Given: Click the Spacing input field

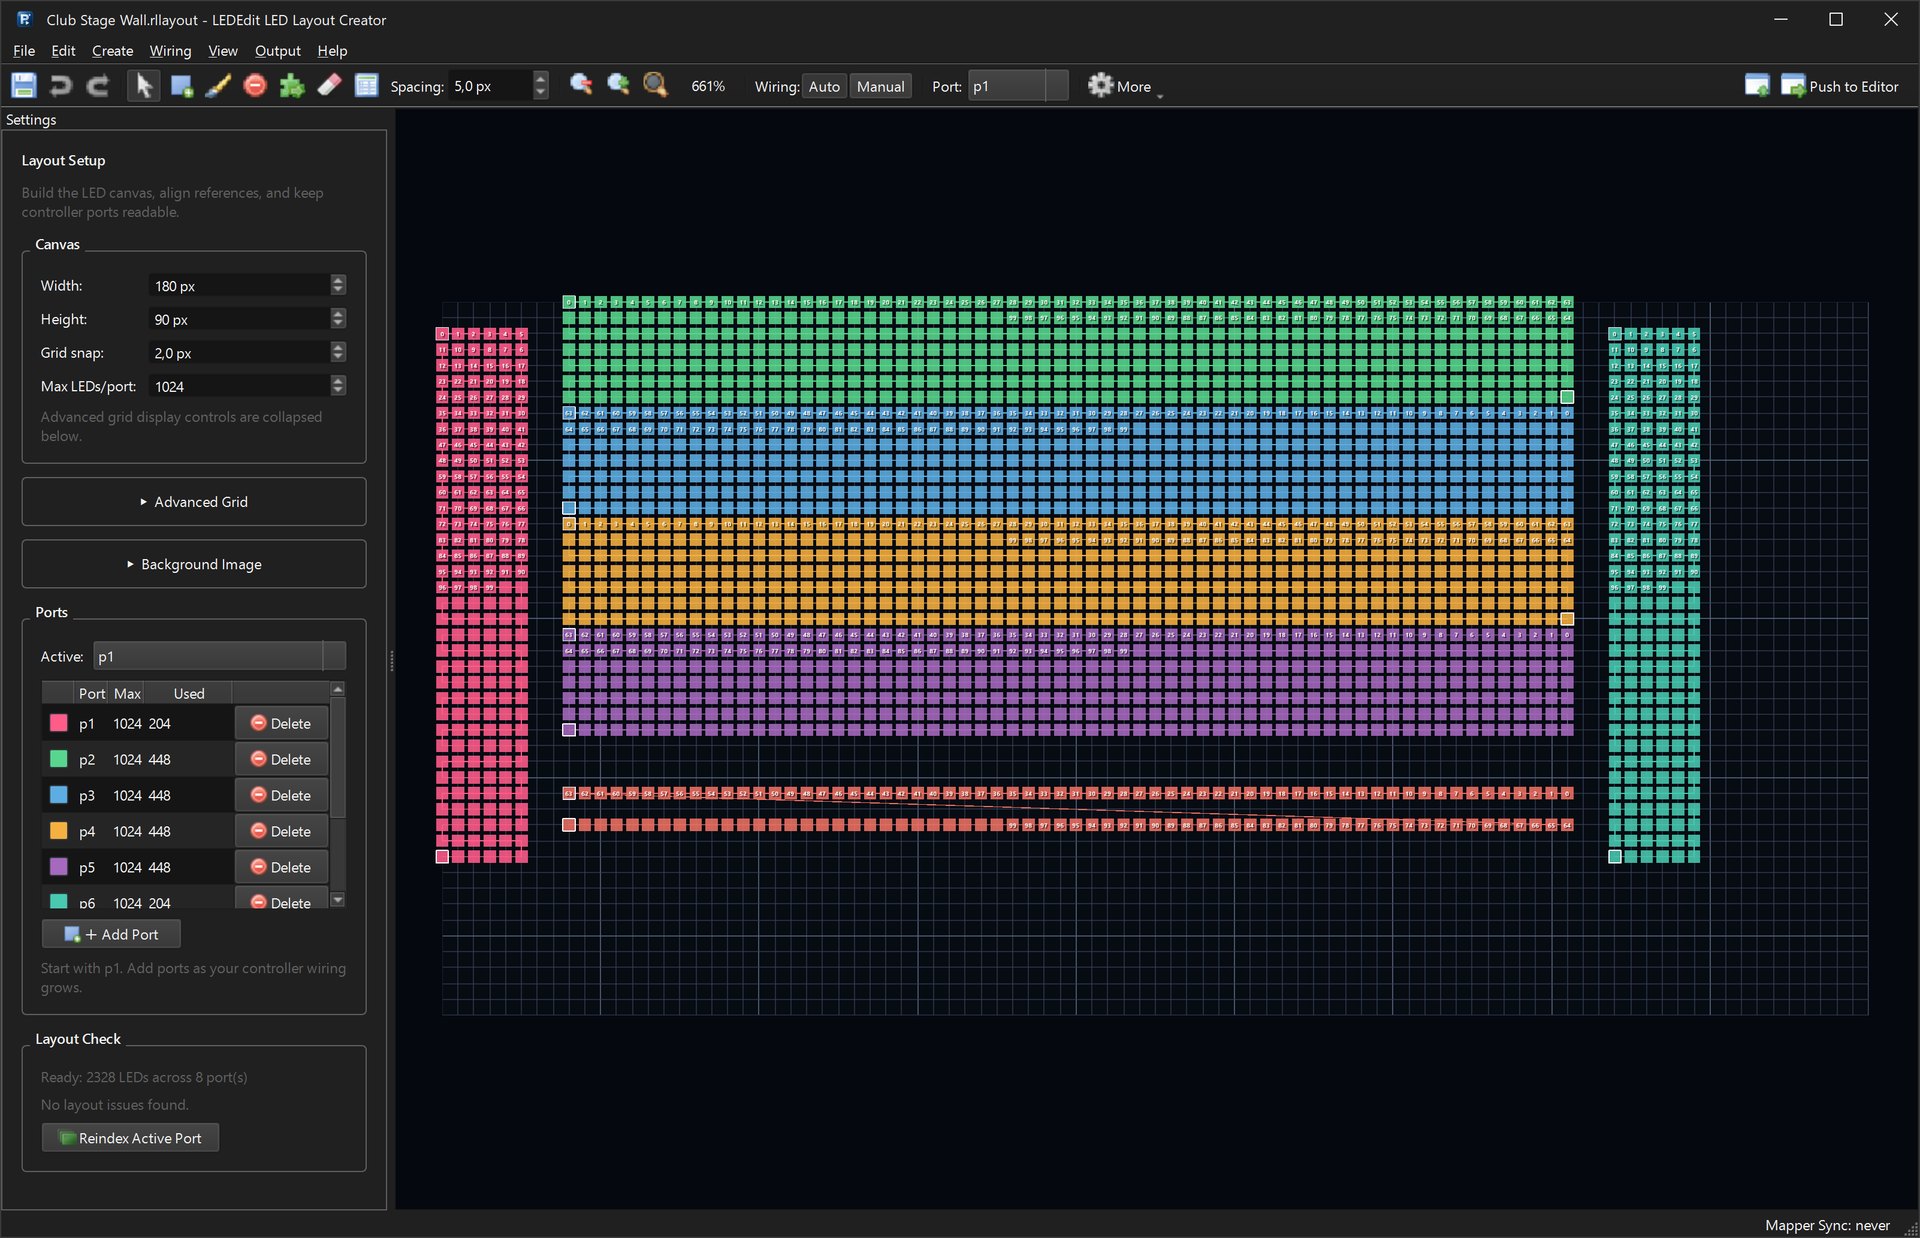Looking at the screenshot, I should click(x=490, y=86).
